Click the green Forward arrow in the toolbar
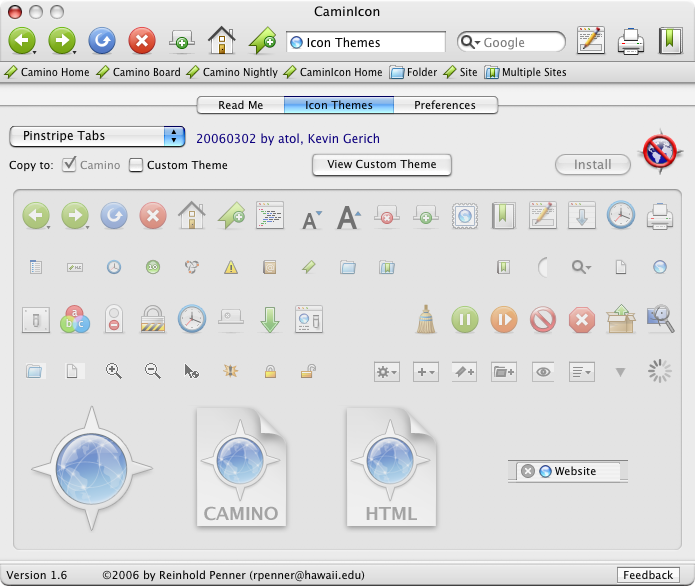Image resolution: width=695 pixels, height=586 pixels. click(x=62, y=41)
